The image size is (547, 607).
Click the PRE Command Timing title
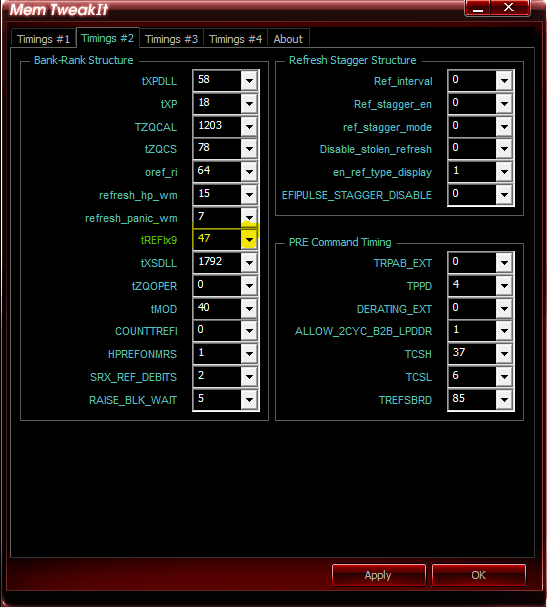point(340,242)
